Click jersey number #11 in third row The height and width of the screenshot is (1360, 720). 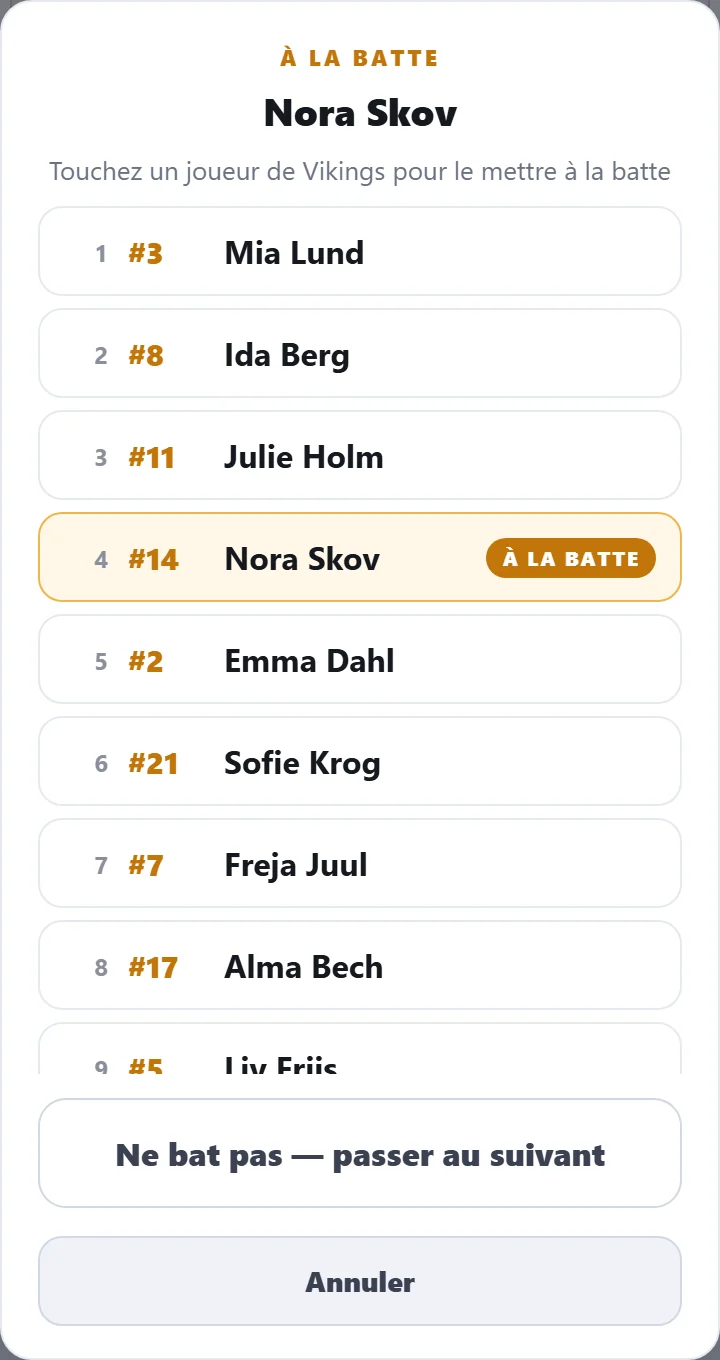click(x=151, y=458)
